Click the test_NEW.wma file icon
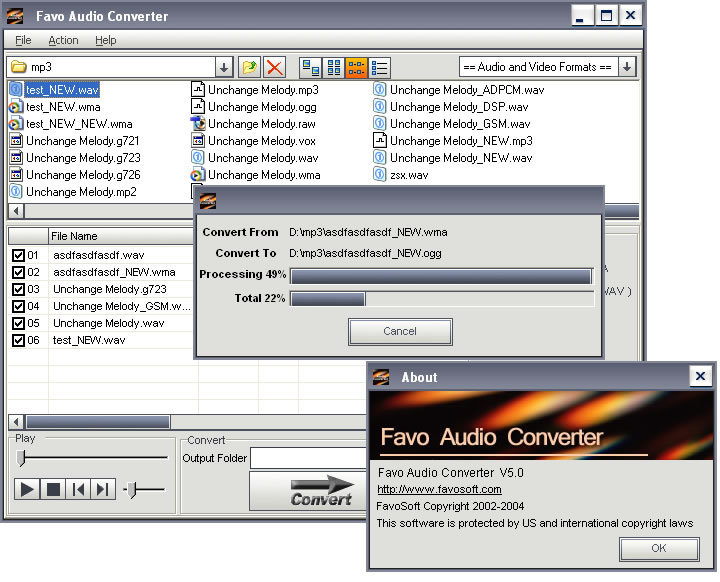This screenshot has width=720, height=582. [16, 107]
